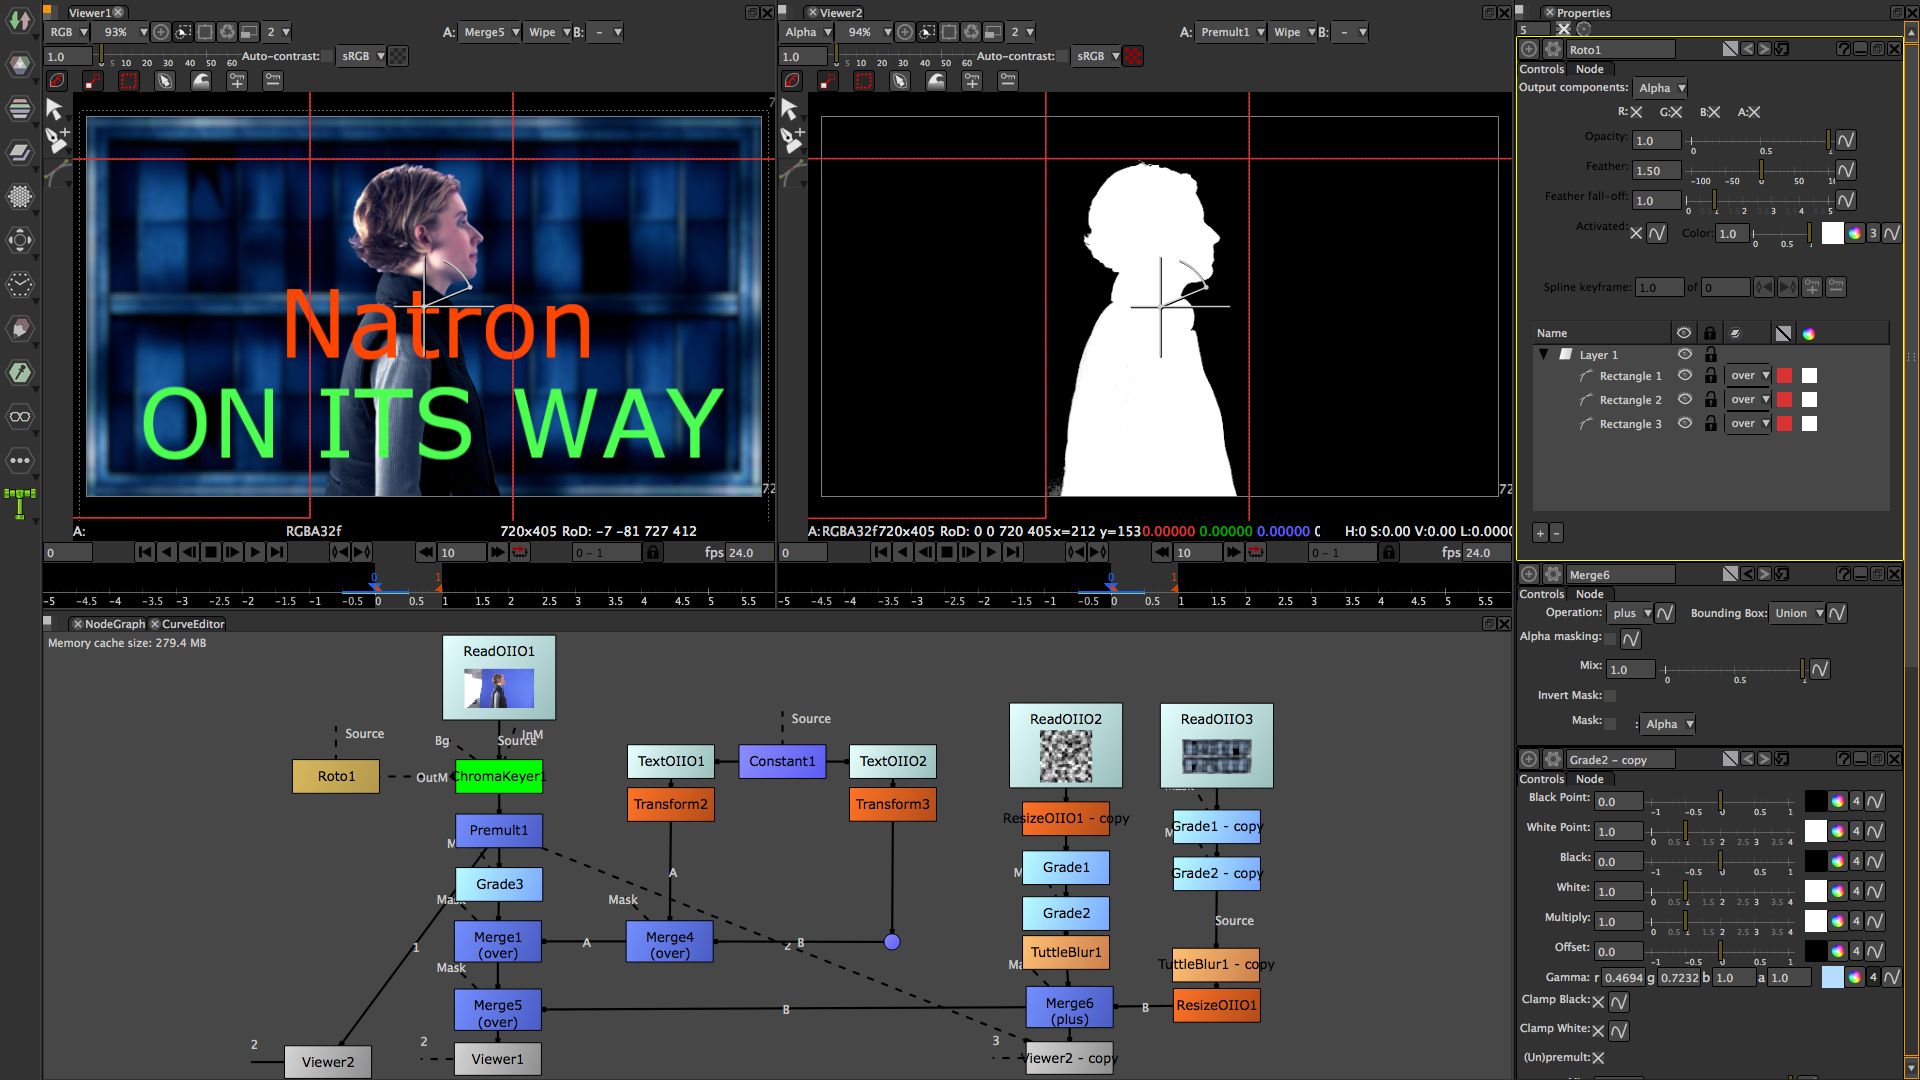
Task: Select the arrow selection tool in Viewer1
Action: coord(54,108)
